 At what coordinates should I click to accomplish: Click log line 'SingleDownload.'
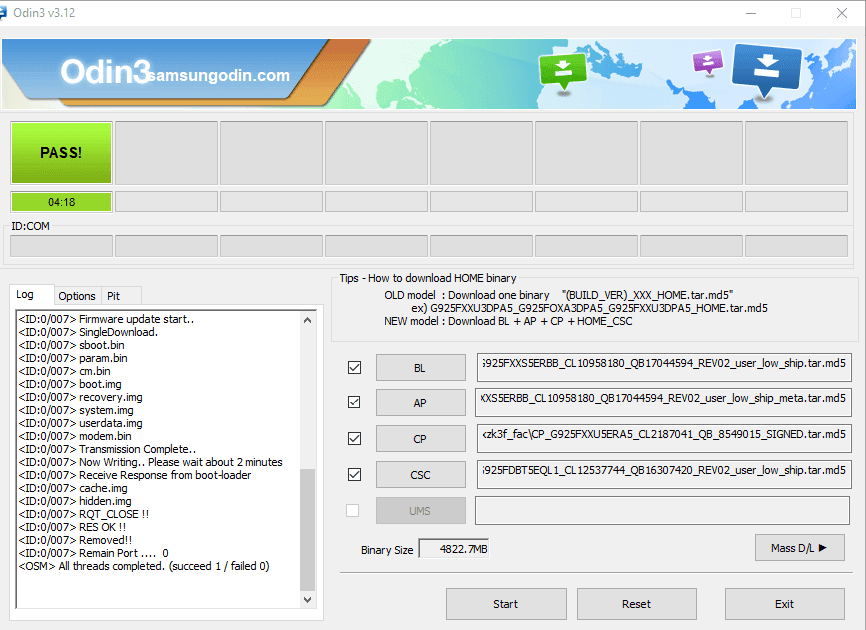(88, 332)
